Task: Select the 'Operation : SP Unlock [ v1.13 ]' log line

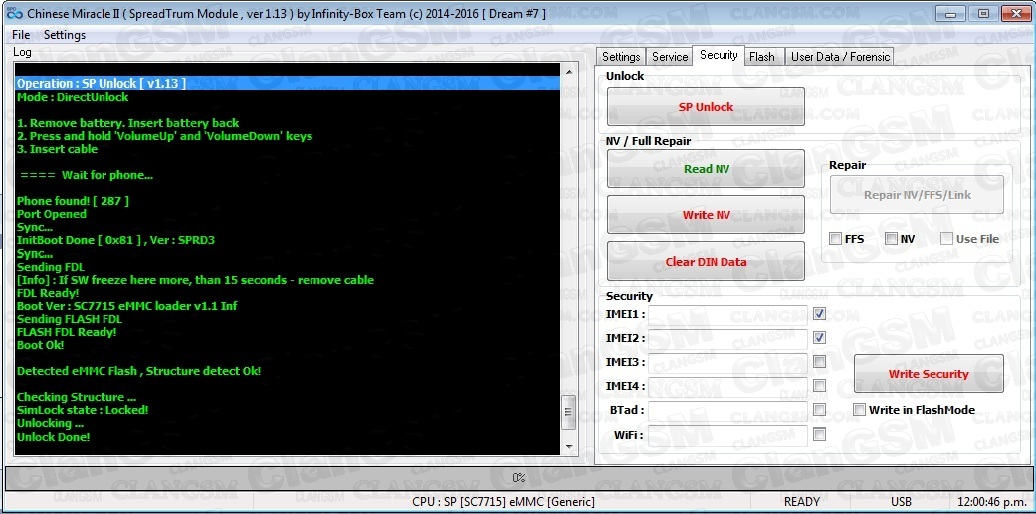Action: click(287, 83)
